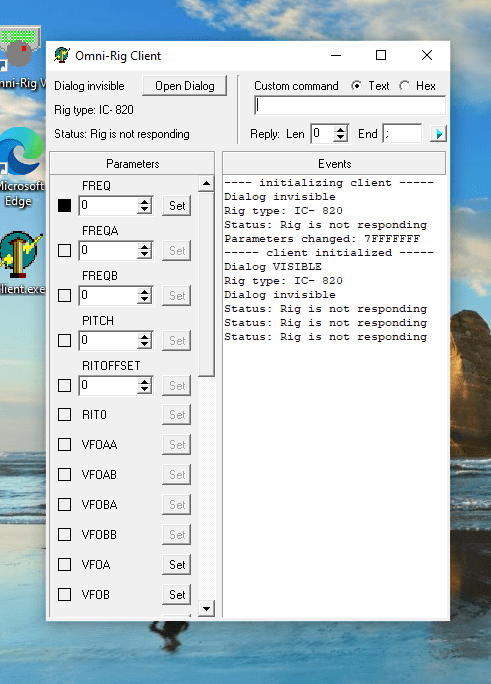The image size is (491, 684).
Task: Increment the RITOFFSET value using the up arrow
Action: tap(144, 381)
